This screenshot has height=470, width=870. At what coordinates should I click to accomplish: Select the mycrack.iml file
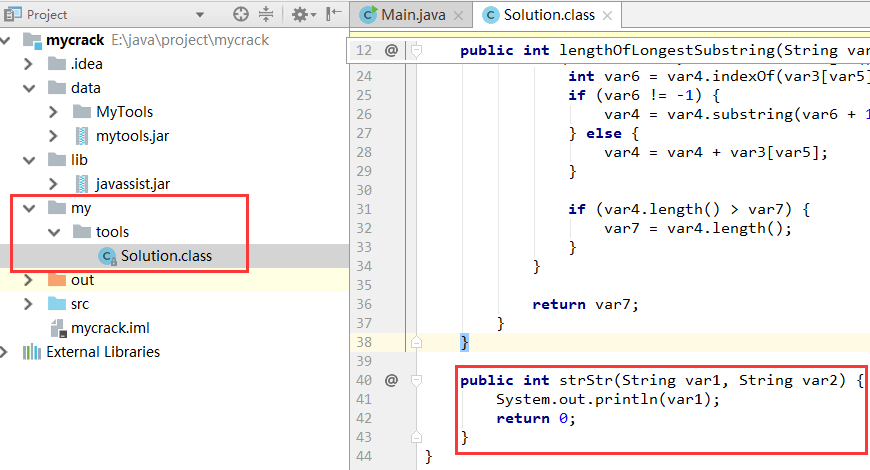110,328
